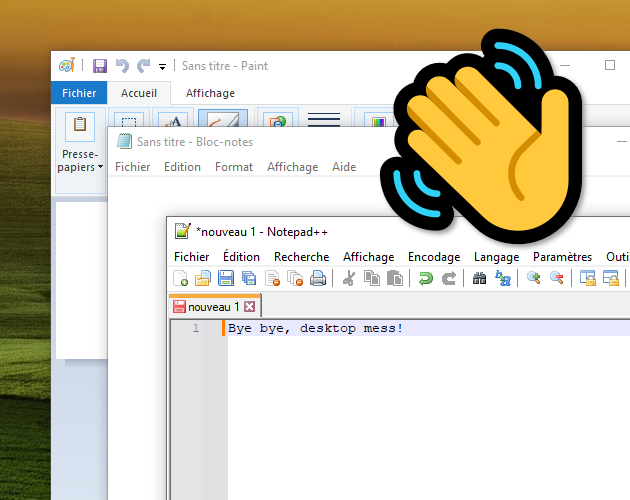Click Open file icon in Notepad++ toolbar
Screen dimensions: 630x500
203,278
